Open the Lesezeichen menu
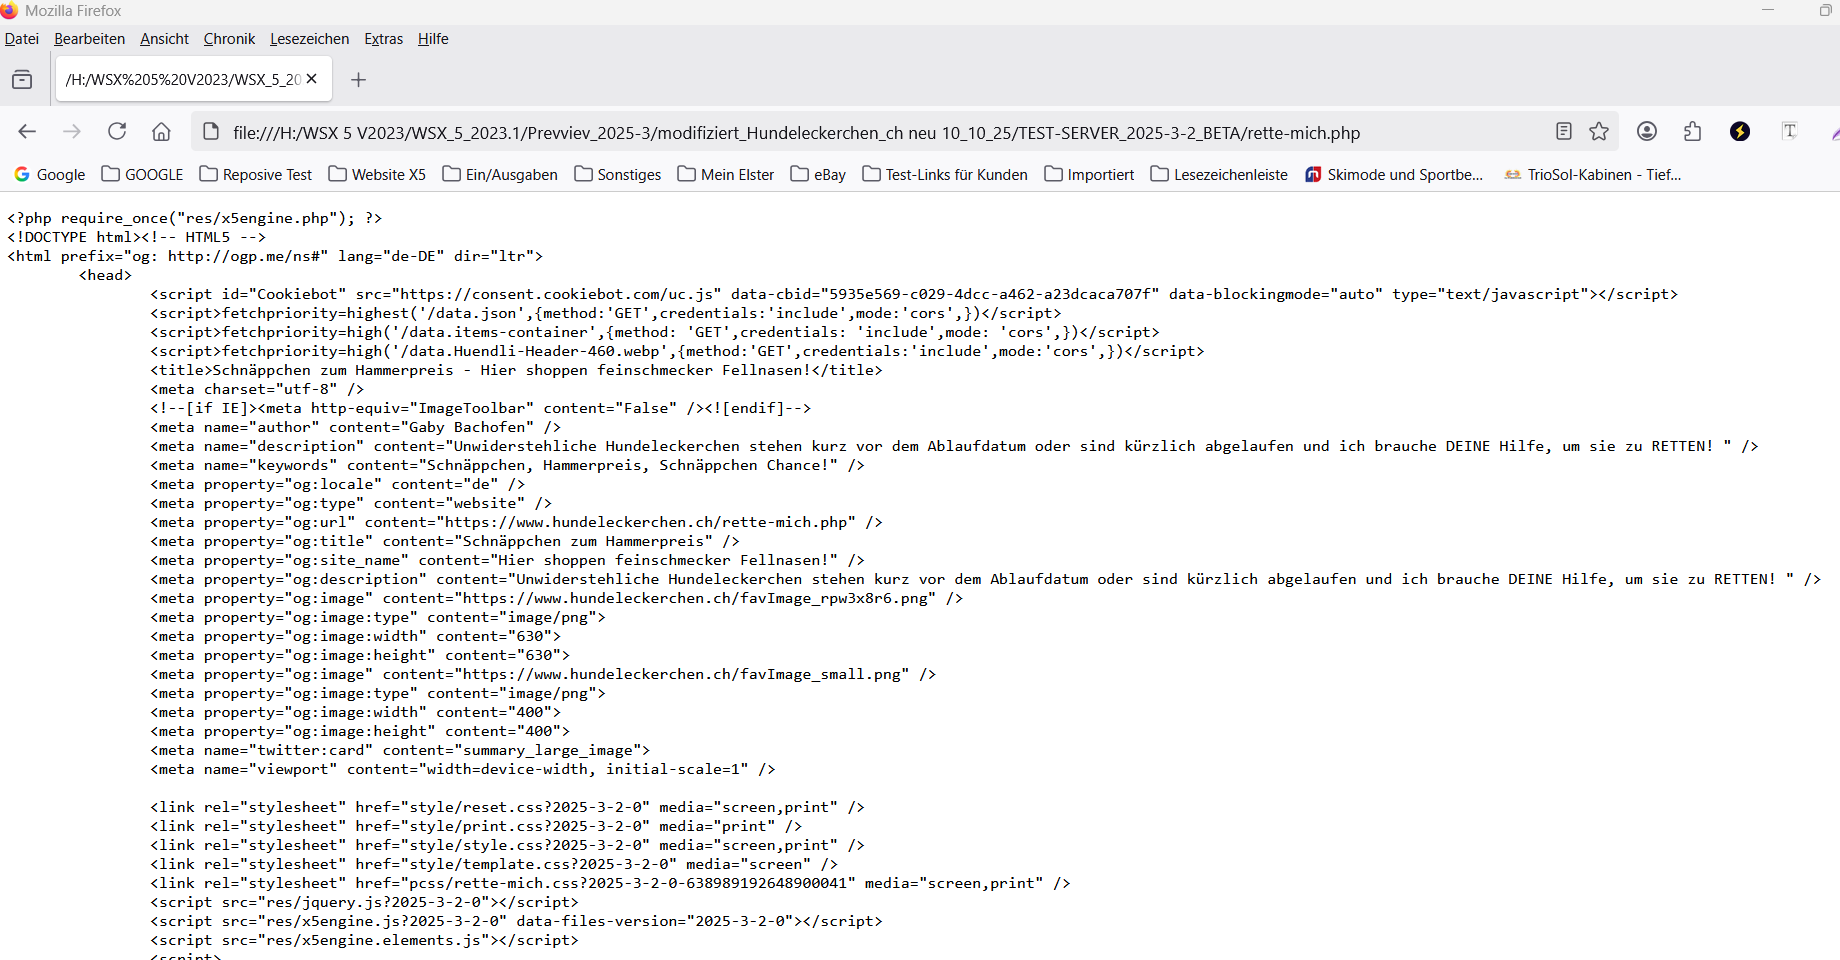The image size is (1840, 960). (x=309, y=39)
